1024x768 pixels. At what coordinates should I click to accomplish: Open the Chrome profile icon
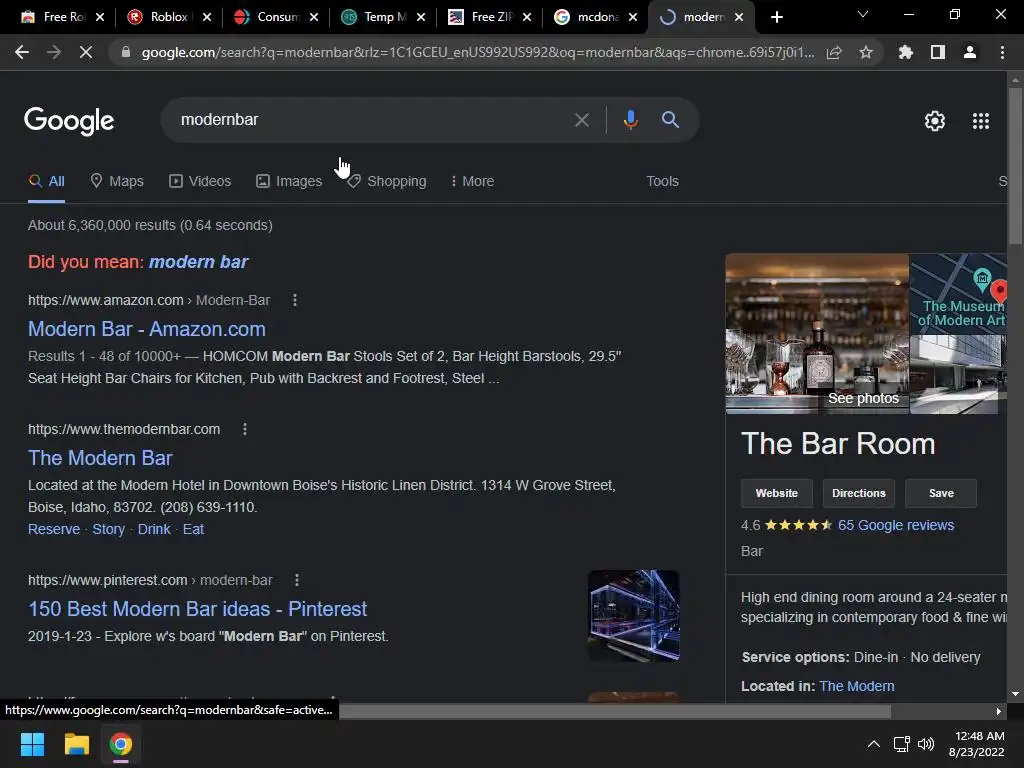[x=970, y=52]
